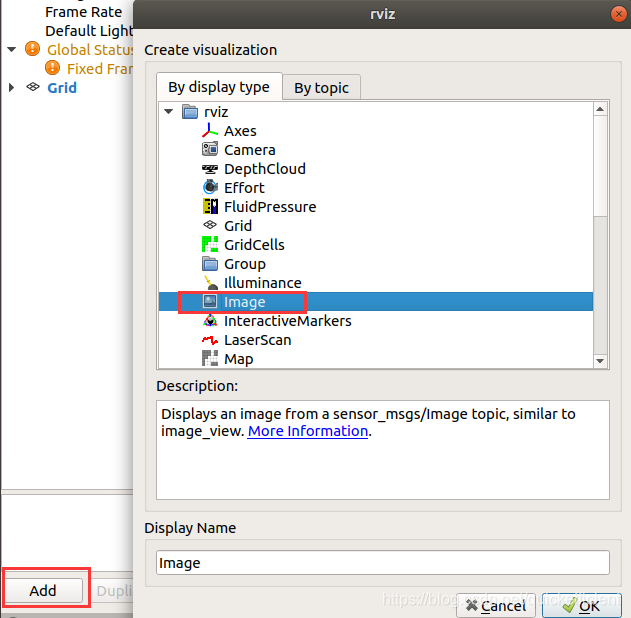Click the rviz folder label

[x=216, y=112]
